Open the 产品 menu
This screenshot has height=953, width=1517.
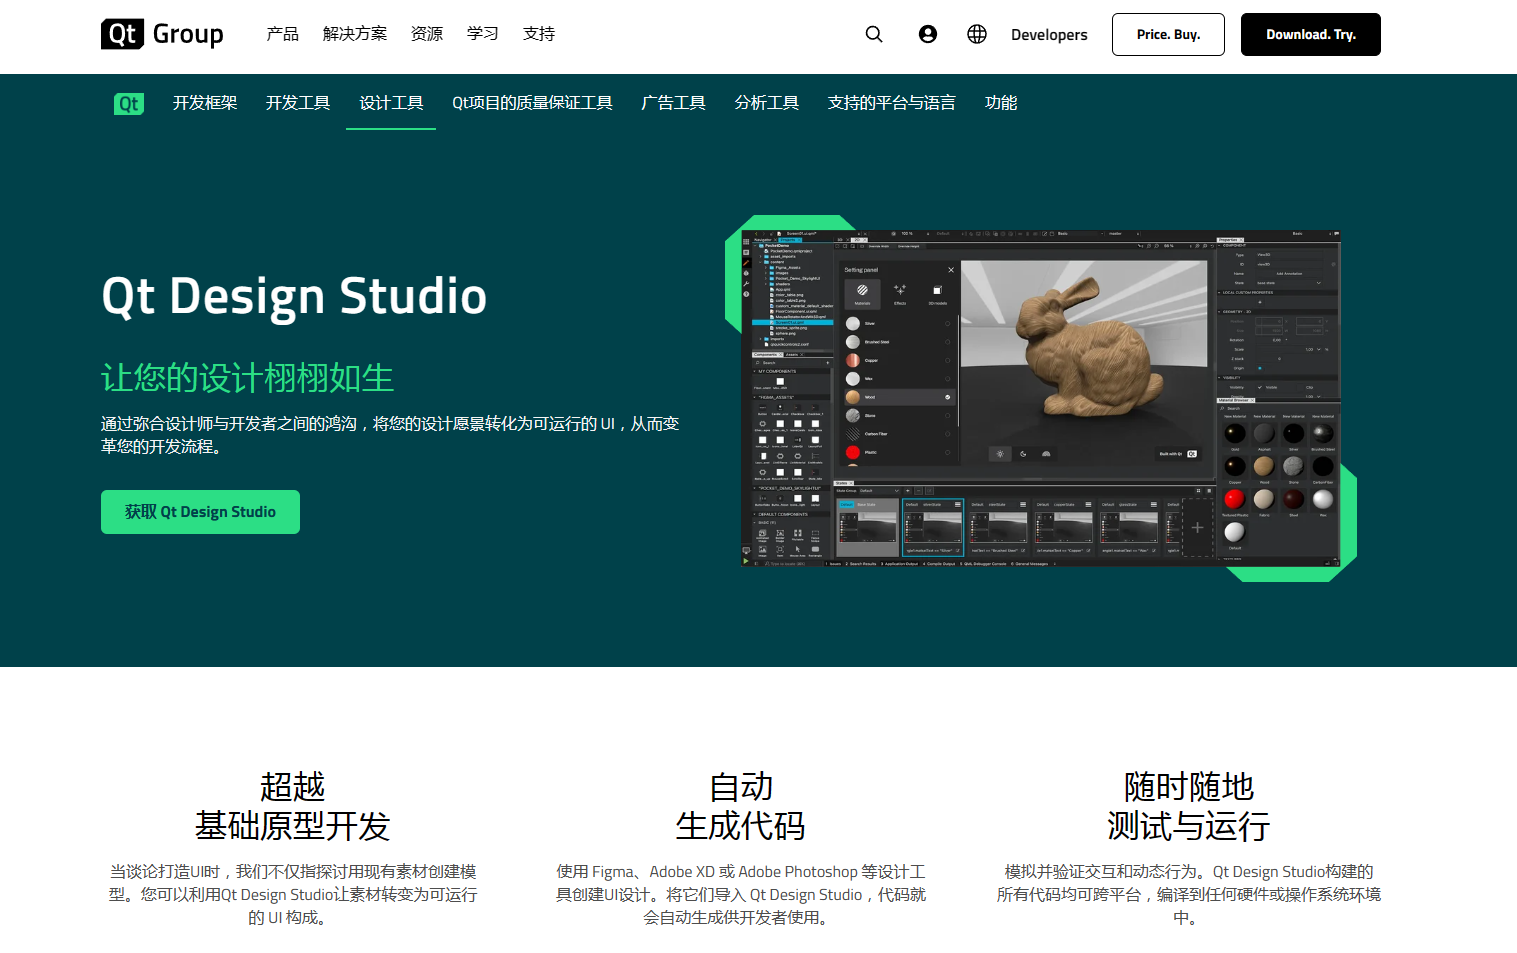(x=282, y=34)
